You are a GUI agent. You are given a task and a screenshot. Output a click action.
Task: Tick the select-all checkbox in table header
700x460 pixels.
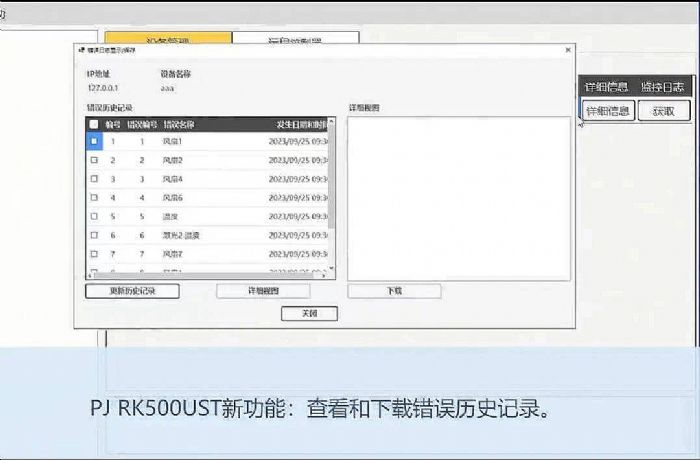(x=94, y=124)
